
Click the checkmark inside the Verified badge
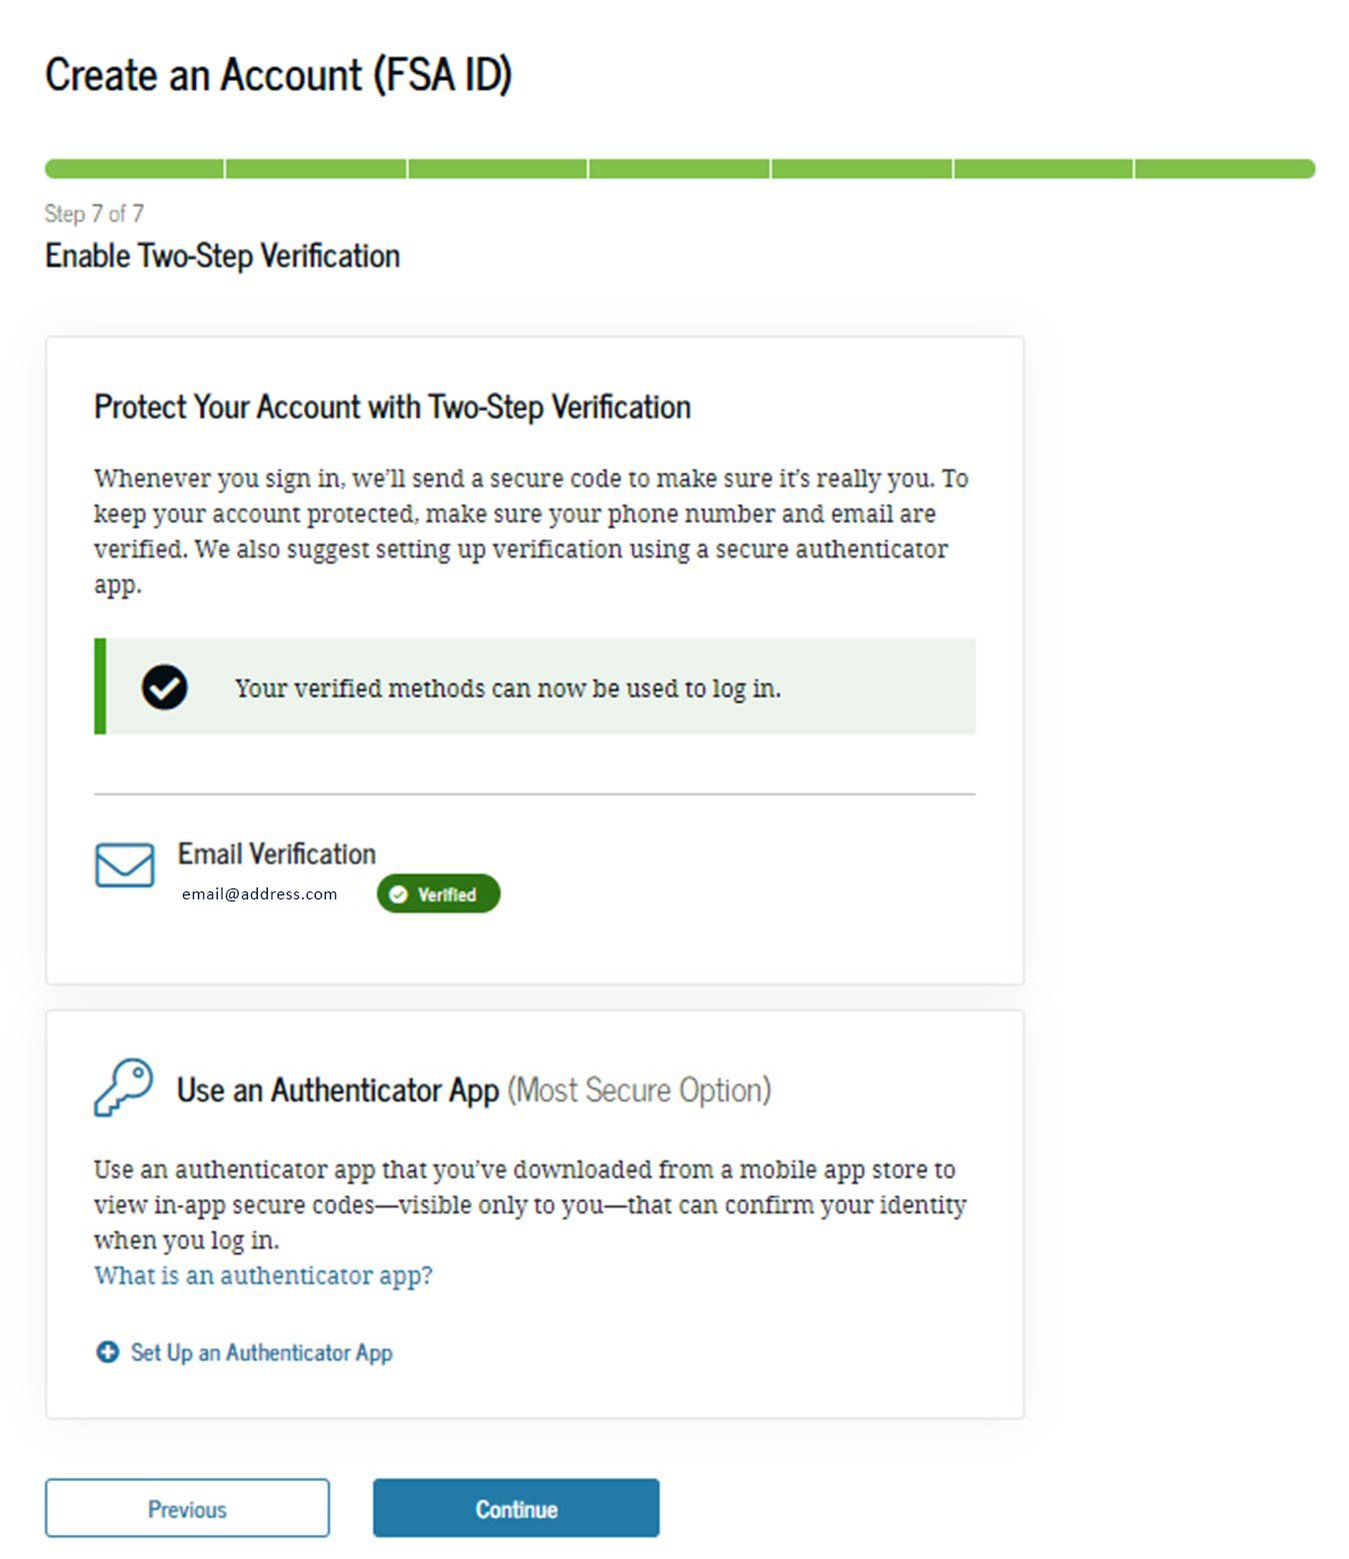point(399,894)
